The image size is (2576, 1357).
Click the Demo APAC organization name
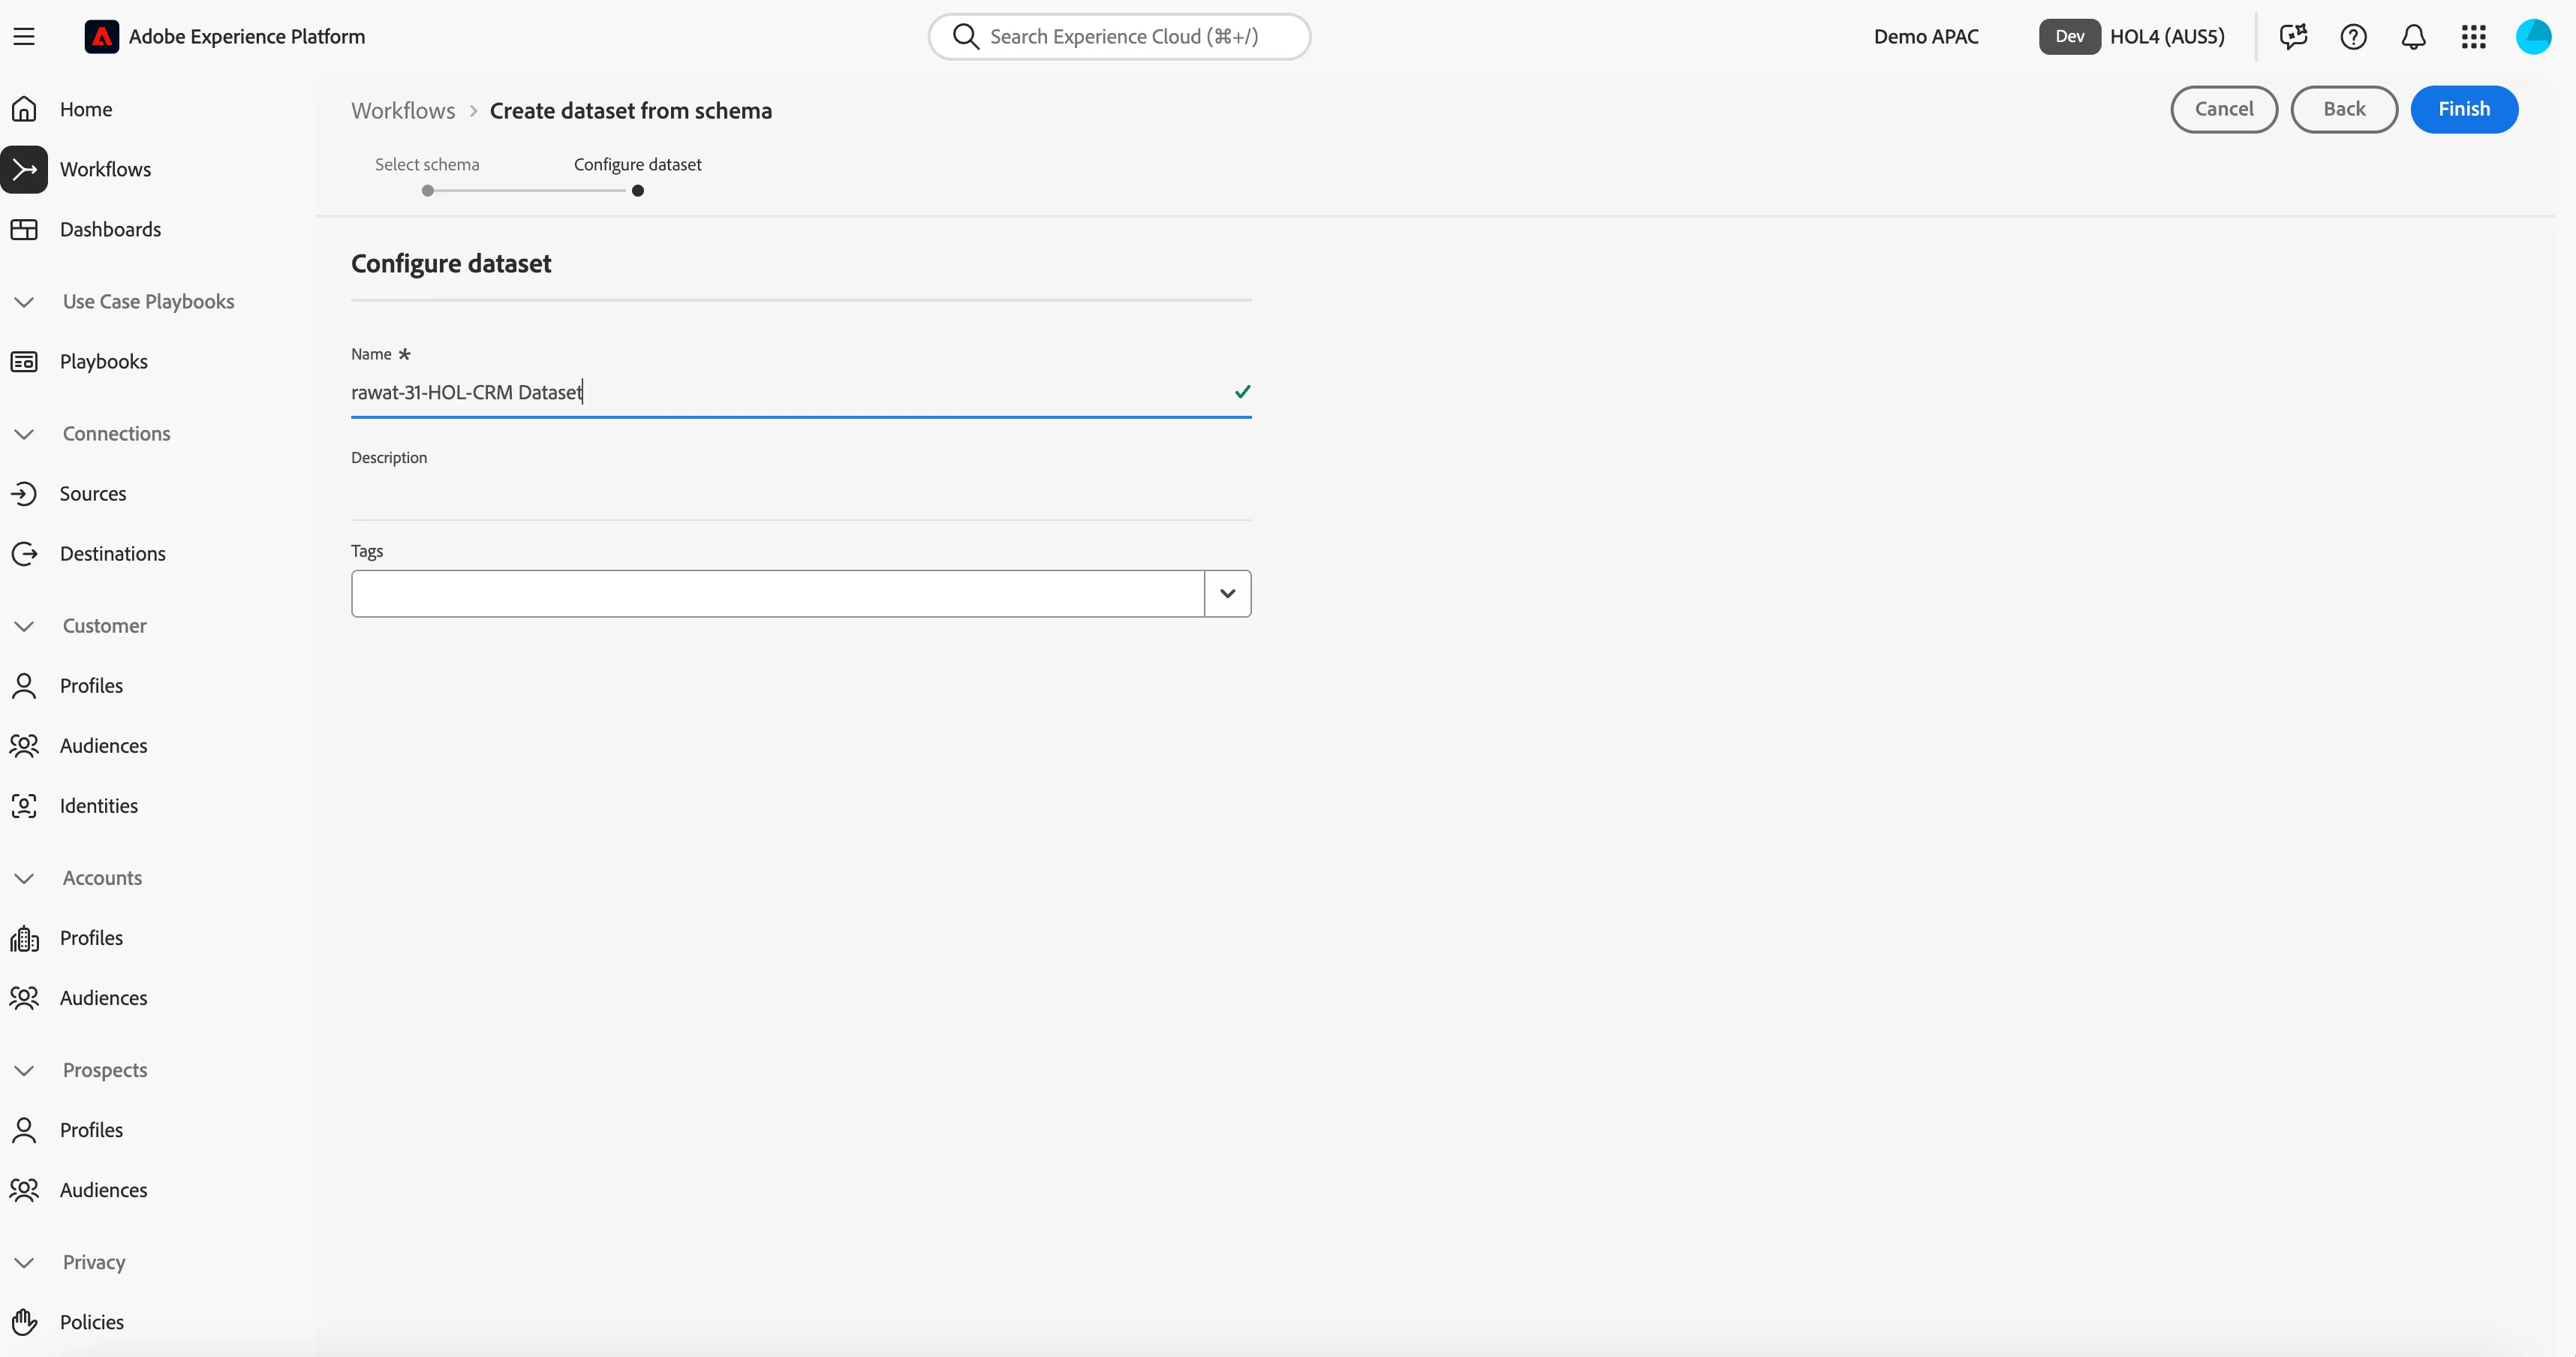pyautogui.click(x=1925, y=37)
